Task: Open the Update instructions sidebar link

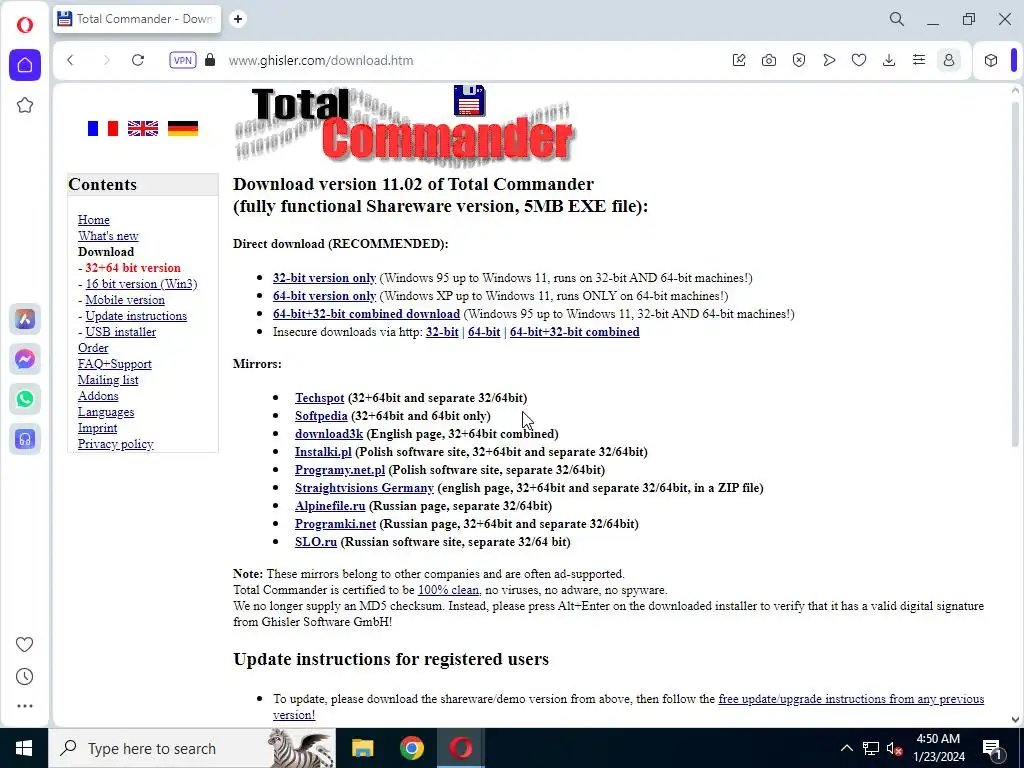Action: pyautogui.click(x=136, y=315)
